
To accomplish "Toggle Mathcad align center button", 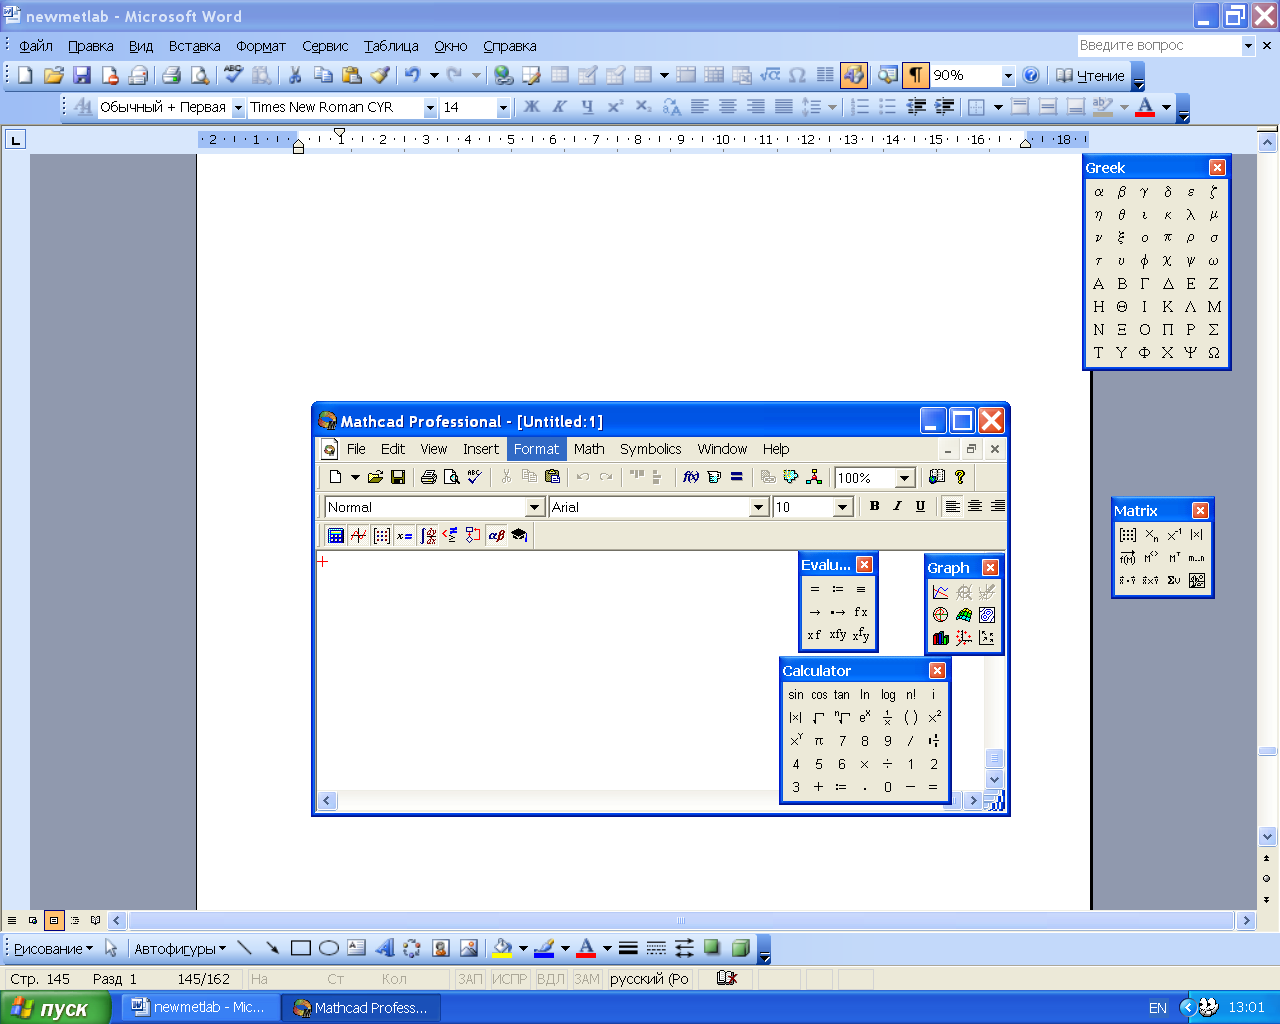I will [975, 507].
